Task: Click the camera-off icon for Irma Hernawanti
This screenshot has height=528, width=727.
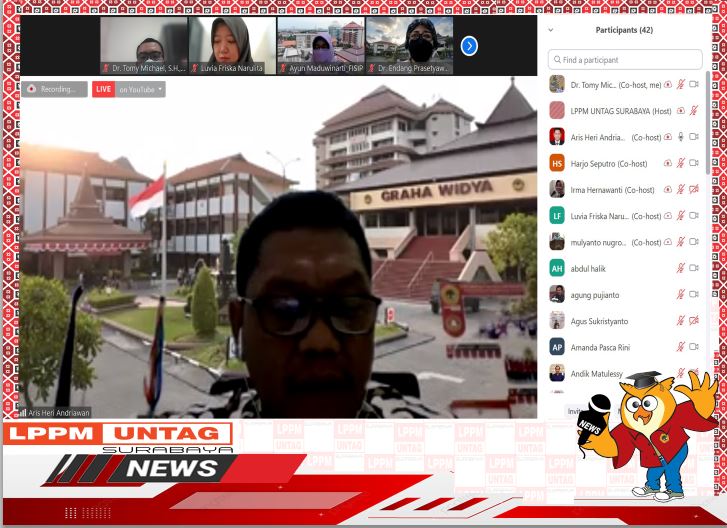Action: 694,189
